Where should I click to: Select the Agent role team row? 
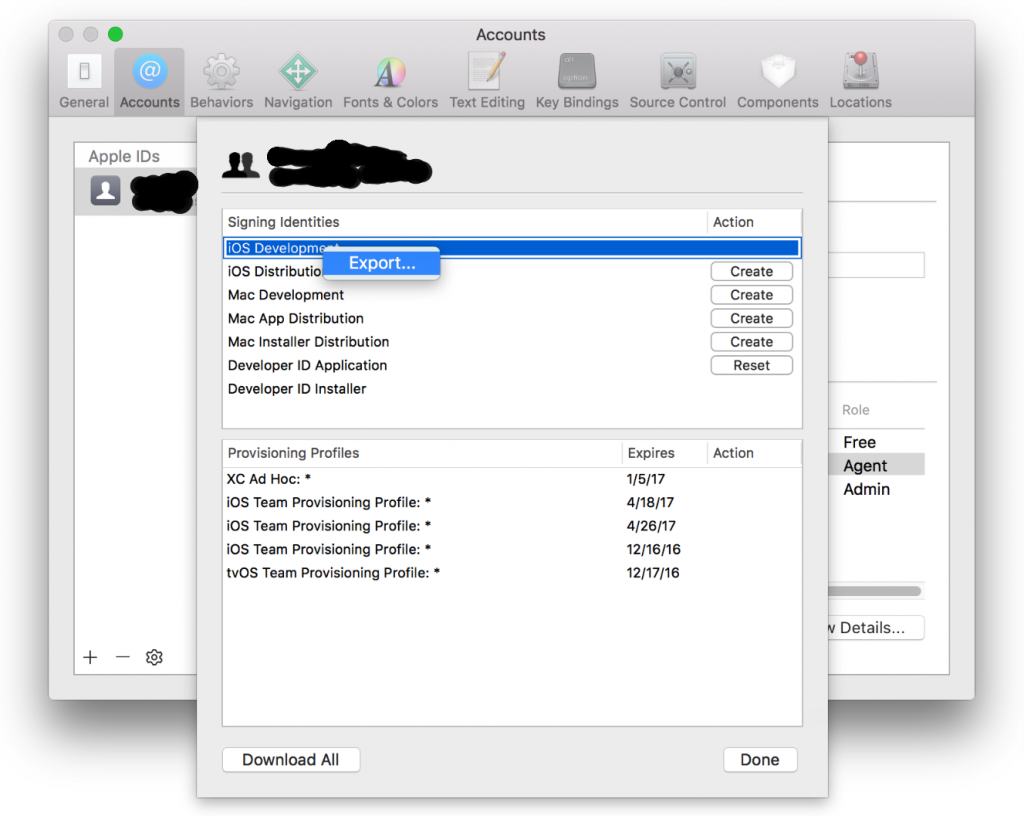pos(876,465)
